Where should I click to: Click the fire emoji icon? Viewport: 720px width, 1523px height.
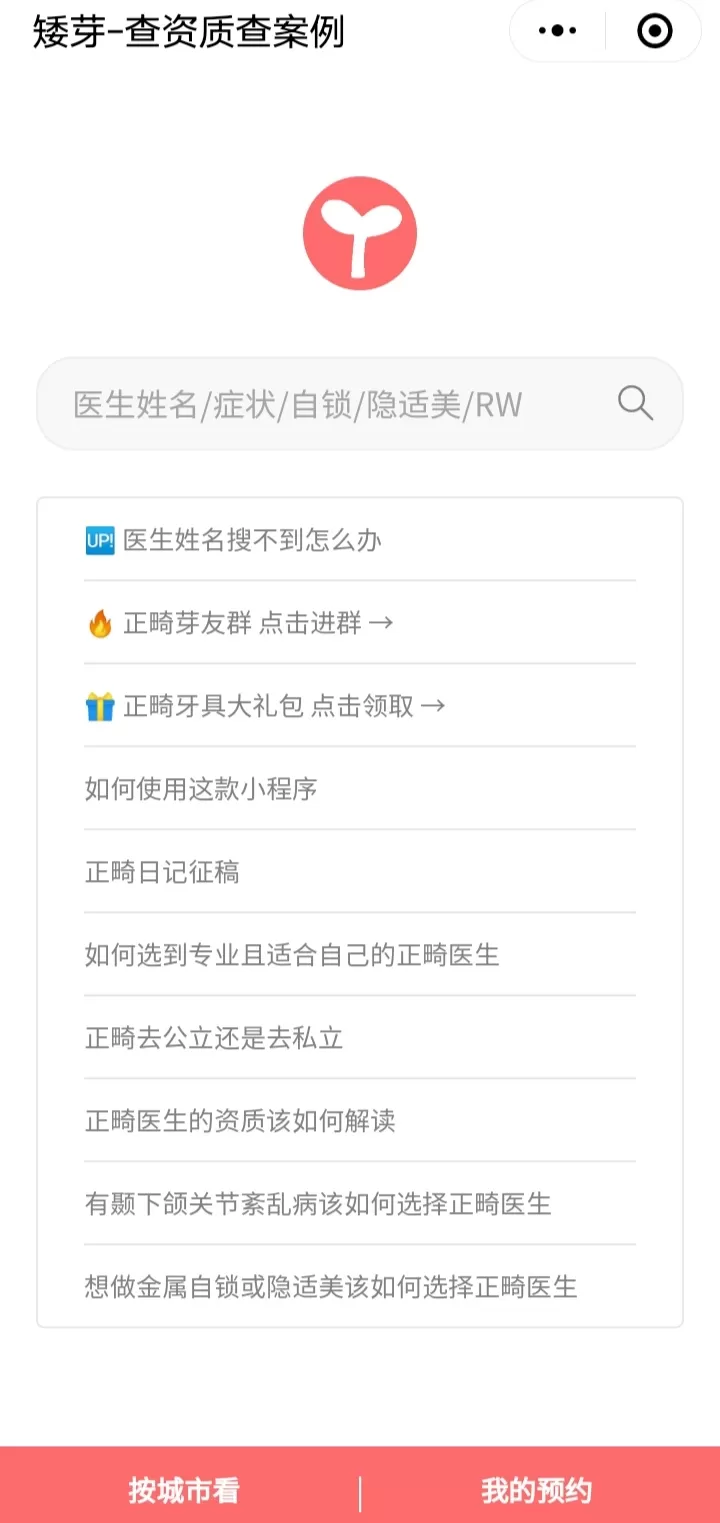(100, 624)
